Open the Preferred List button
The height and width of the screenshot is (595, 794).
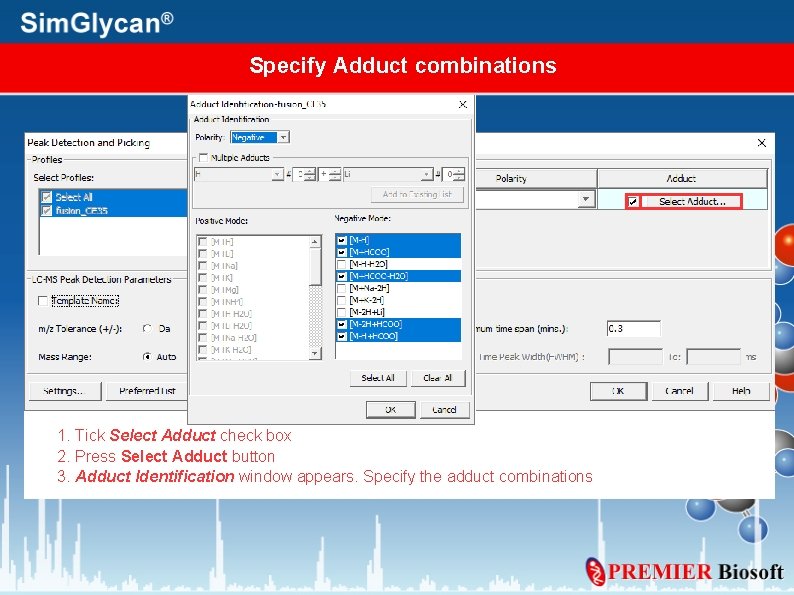coord(147,391)
